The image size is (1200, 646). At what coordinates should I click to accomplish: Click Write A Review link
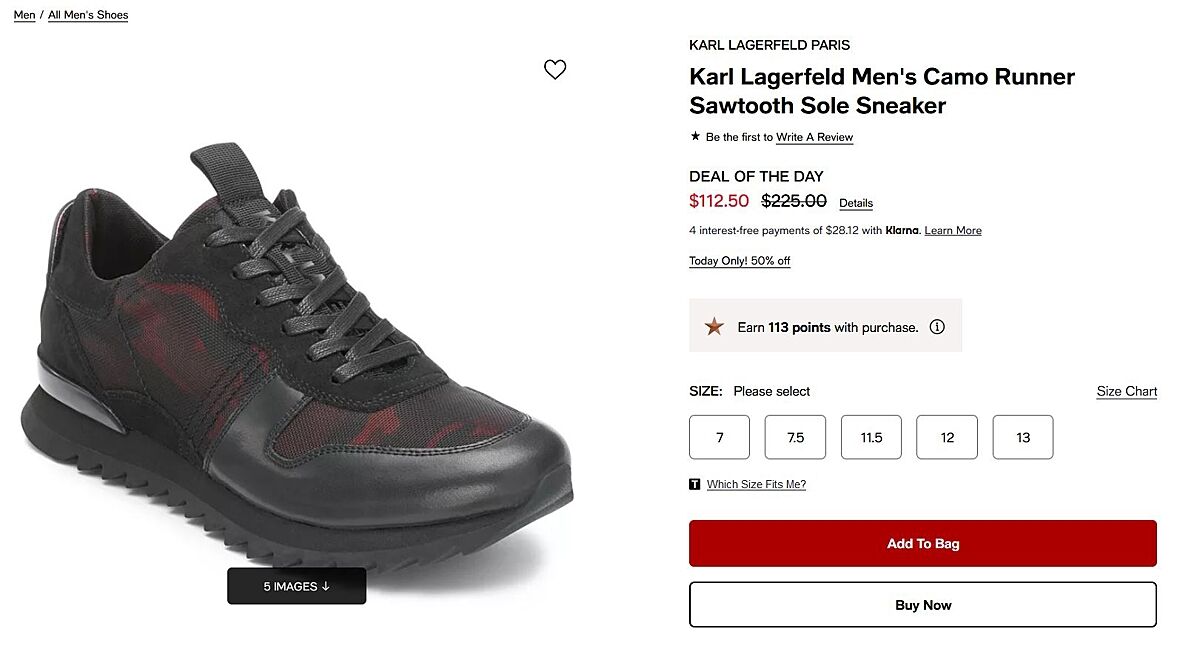pyautogui.click(x=814, y=137)
